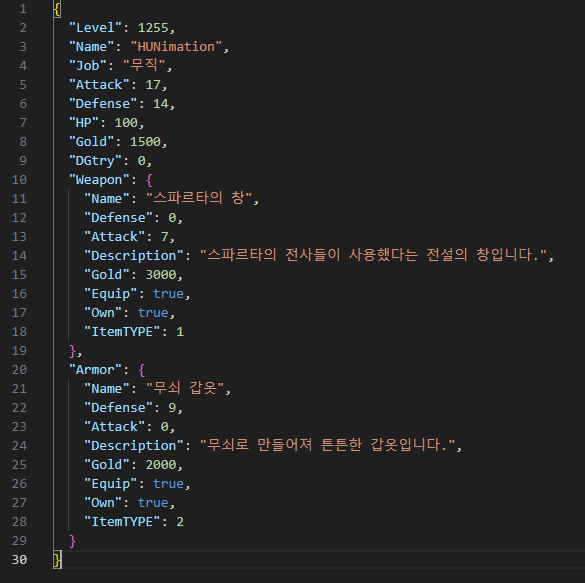This screenshot has height=583, width=585.
Task: Click the "Own" key on line 17
Action: coord(103,313)
